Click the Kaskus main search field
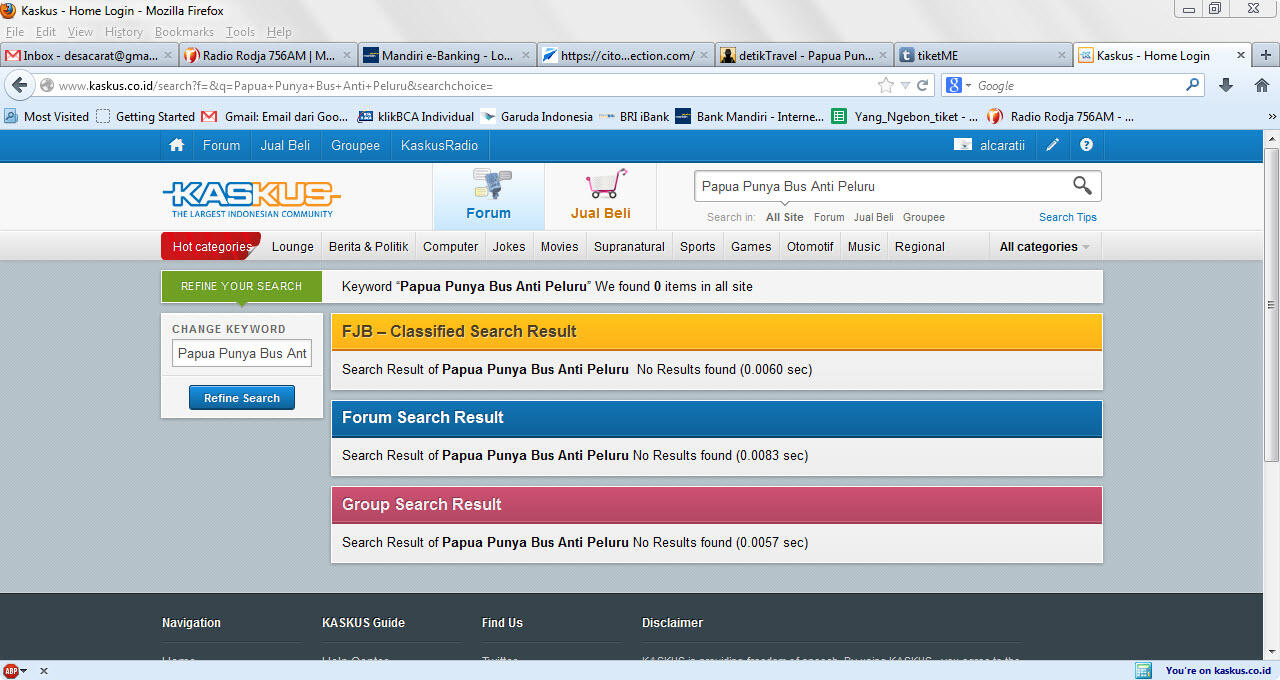1280x680 pixels. (880, 186)
